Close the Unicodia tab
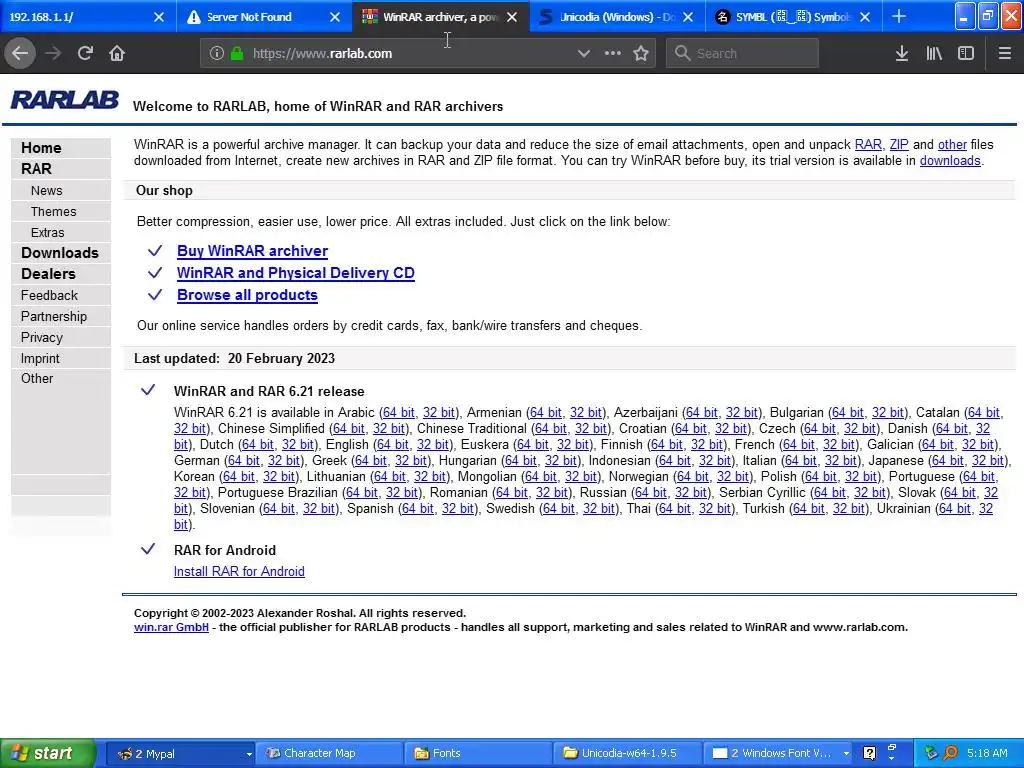 (688, 17)
